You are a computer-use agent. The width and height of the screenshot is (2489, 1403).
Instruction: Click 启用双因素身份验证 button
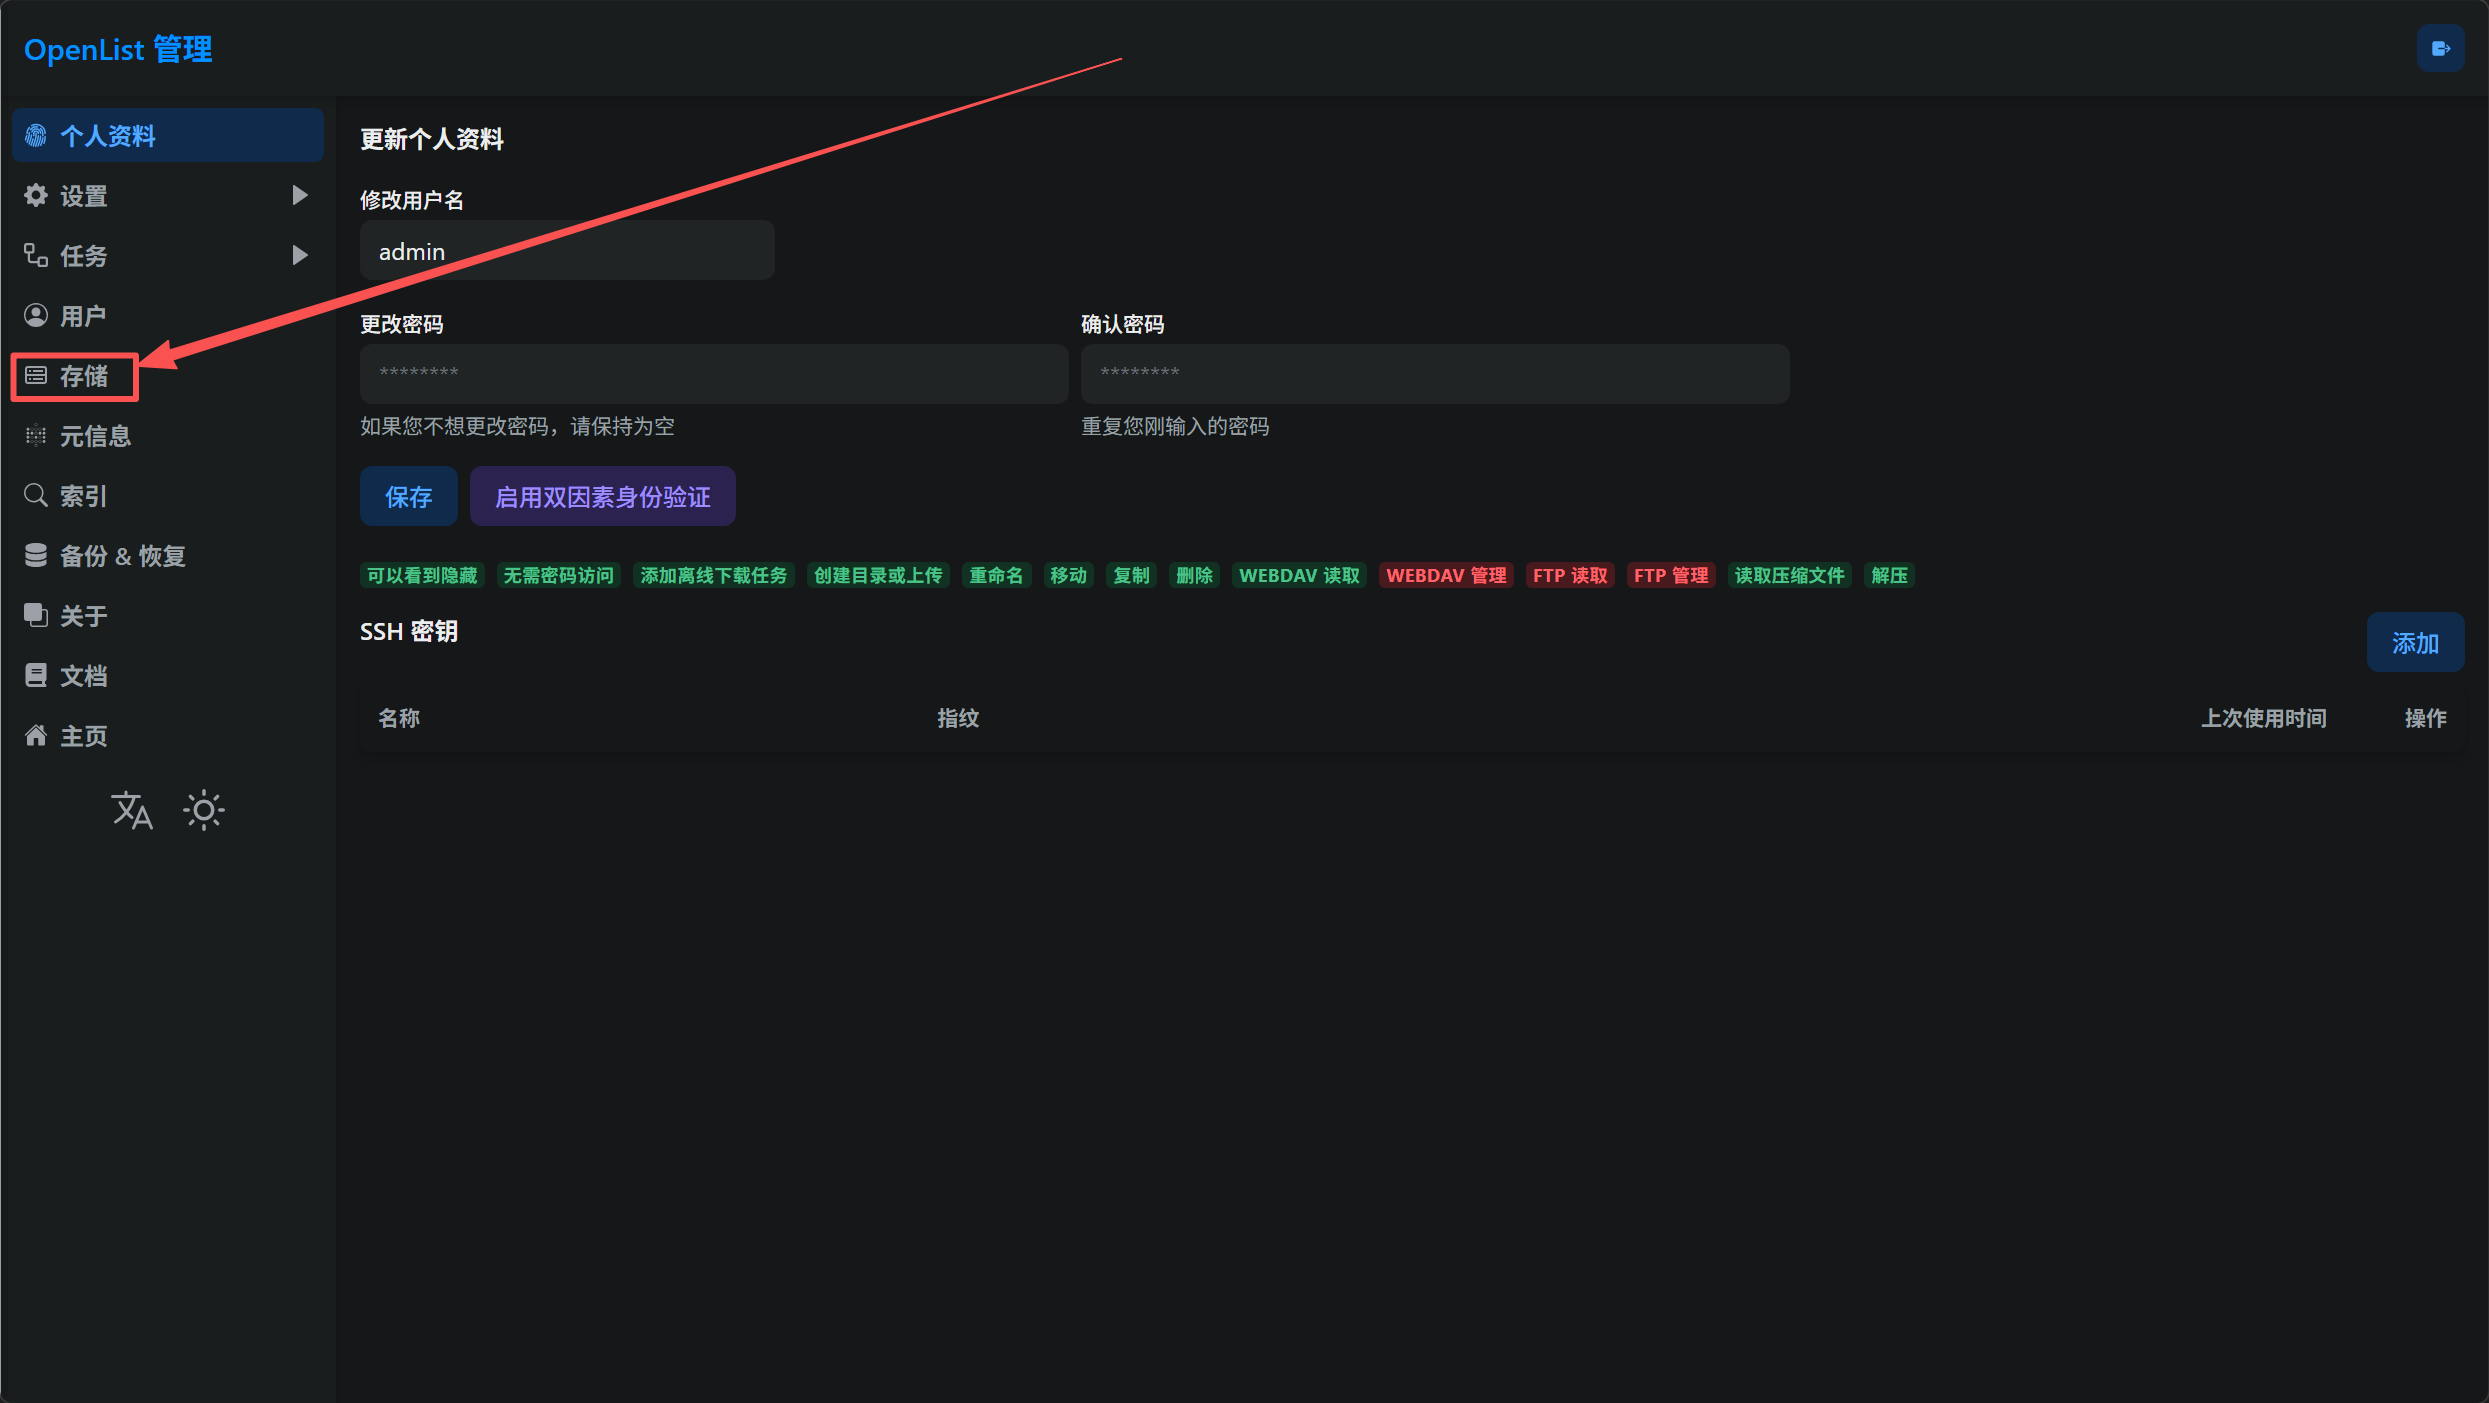click(x=602, y=496)
